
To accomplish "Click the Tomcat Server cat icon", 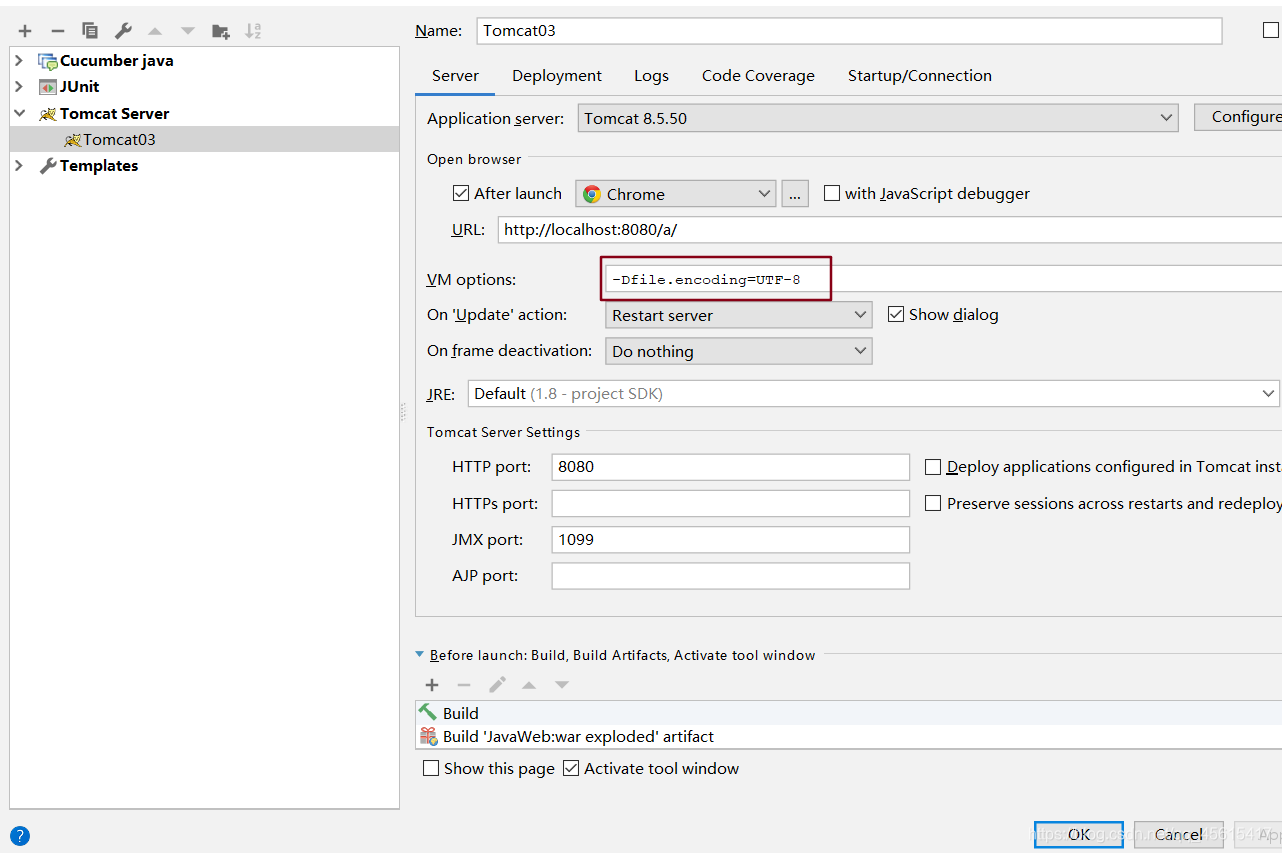I will [47, 114].
